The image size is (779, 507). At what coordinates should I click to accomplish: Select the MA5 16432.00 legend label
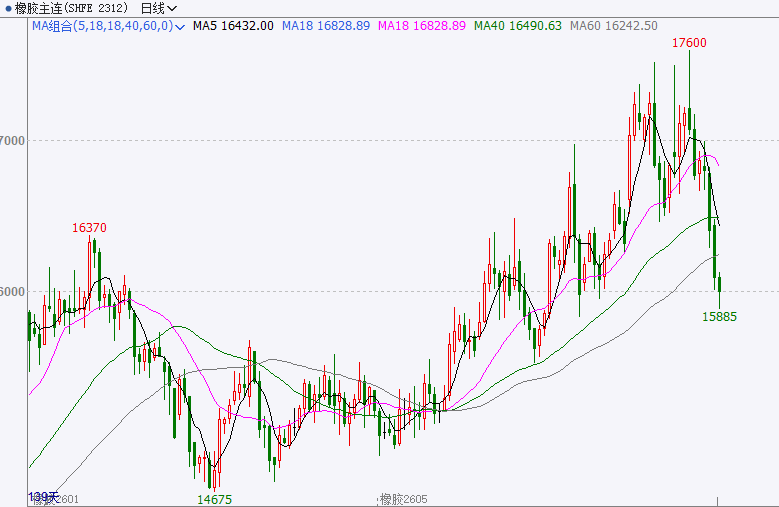[x=233, y=25]
